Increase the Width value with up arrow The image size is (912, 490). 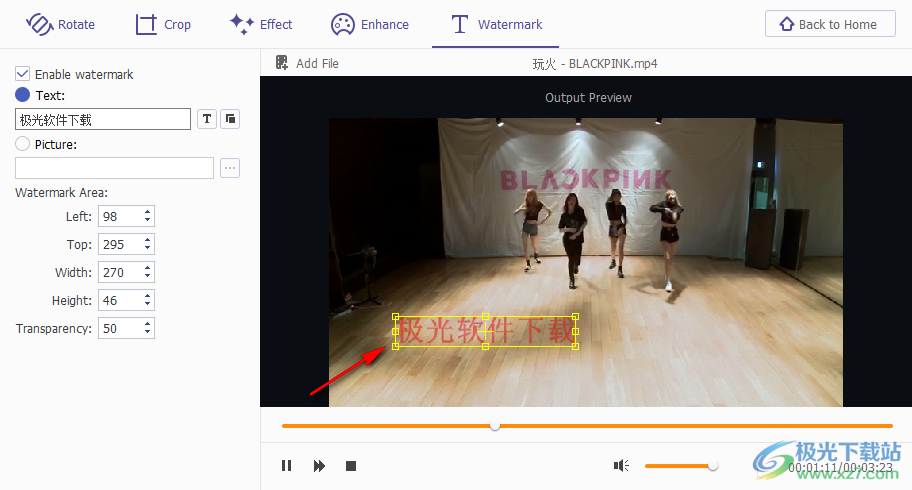pyautogui.click(x=148, y=268)
